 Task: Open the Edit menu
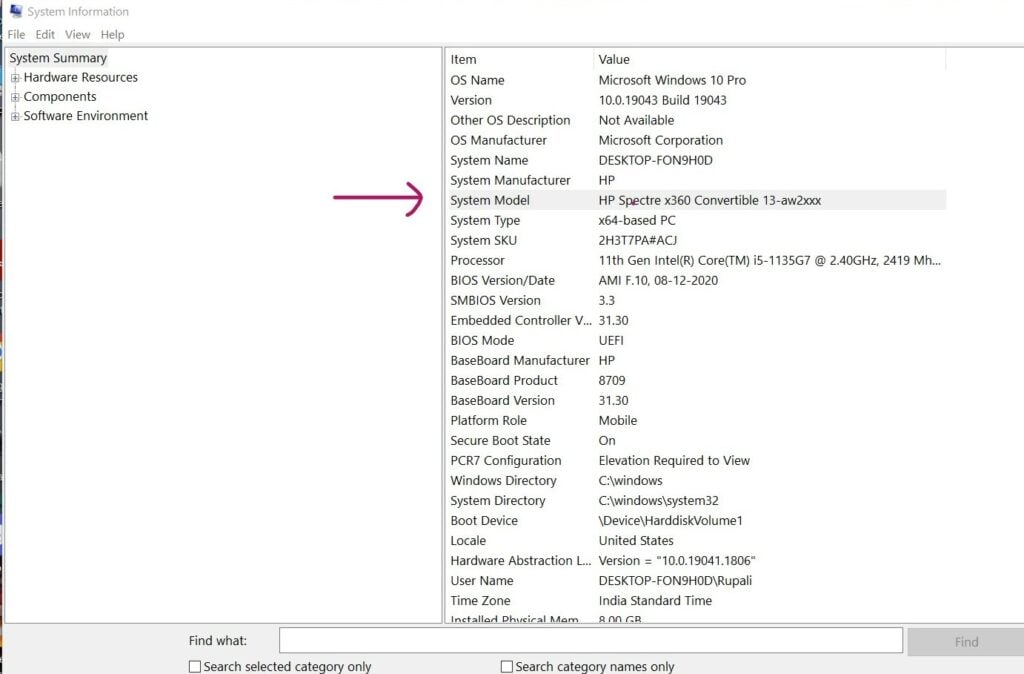coord(45,34)
